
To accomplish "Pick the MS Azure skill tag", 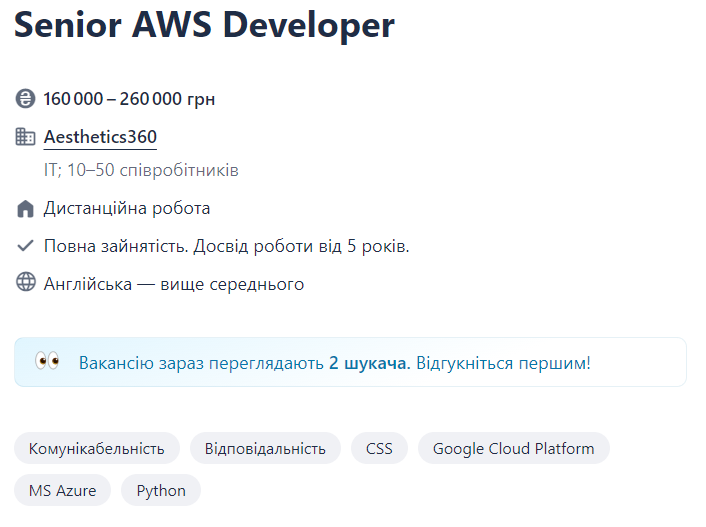I will [62, 490].
